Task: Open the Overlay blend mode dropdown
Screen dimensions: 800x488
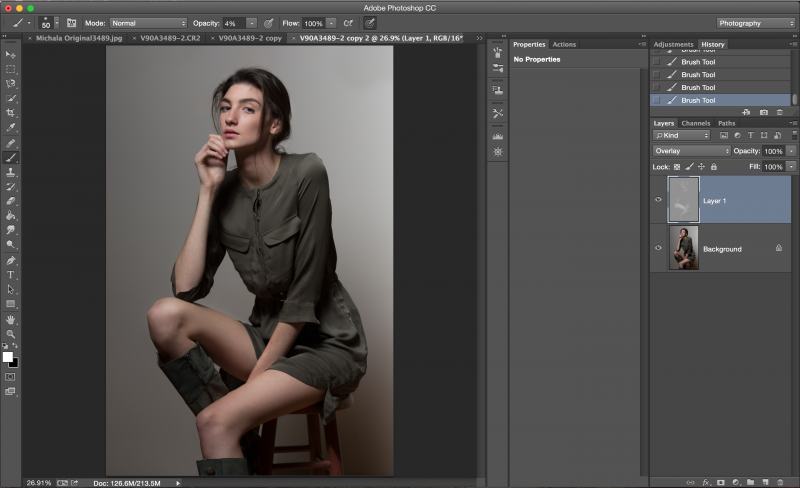Action: click(x=691, y=151)
